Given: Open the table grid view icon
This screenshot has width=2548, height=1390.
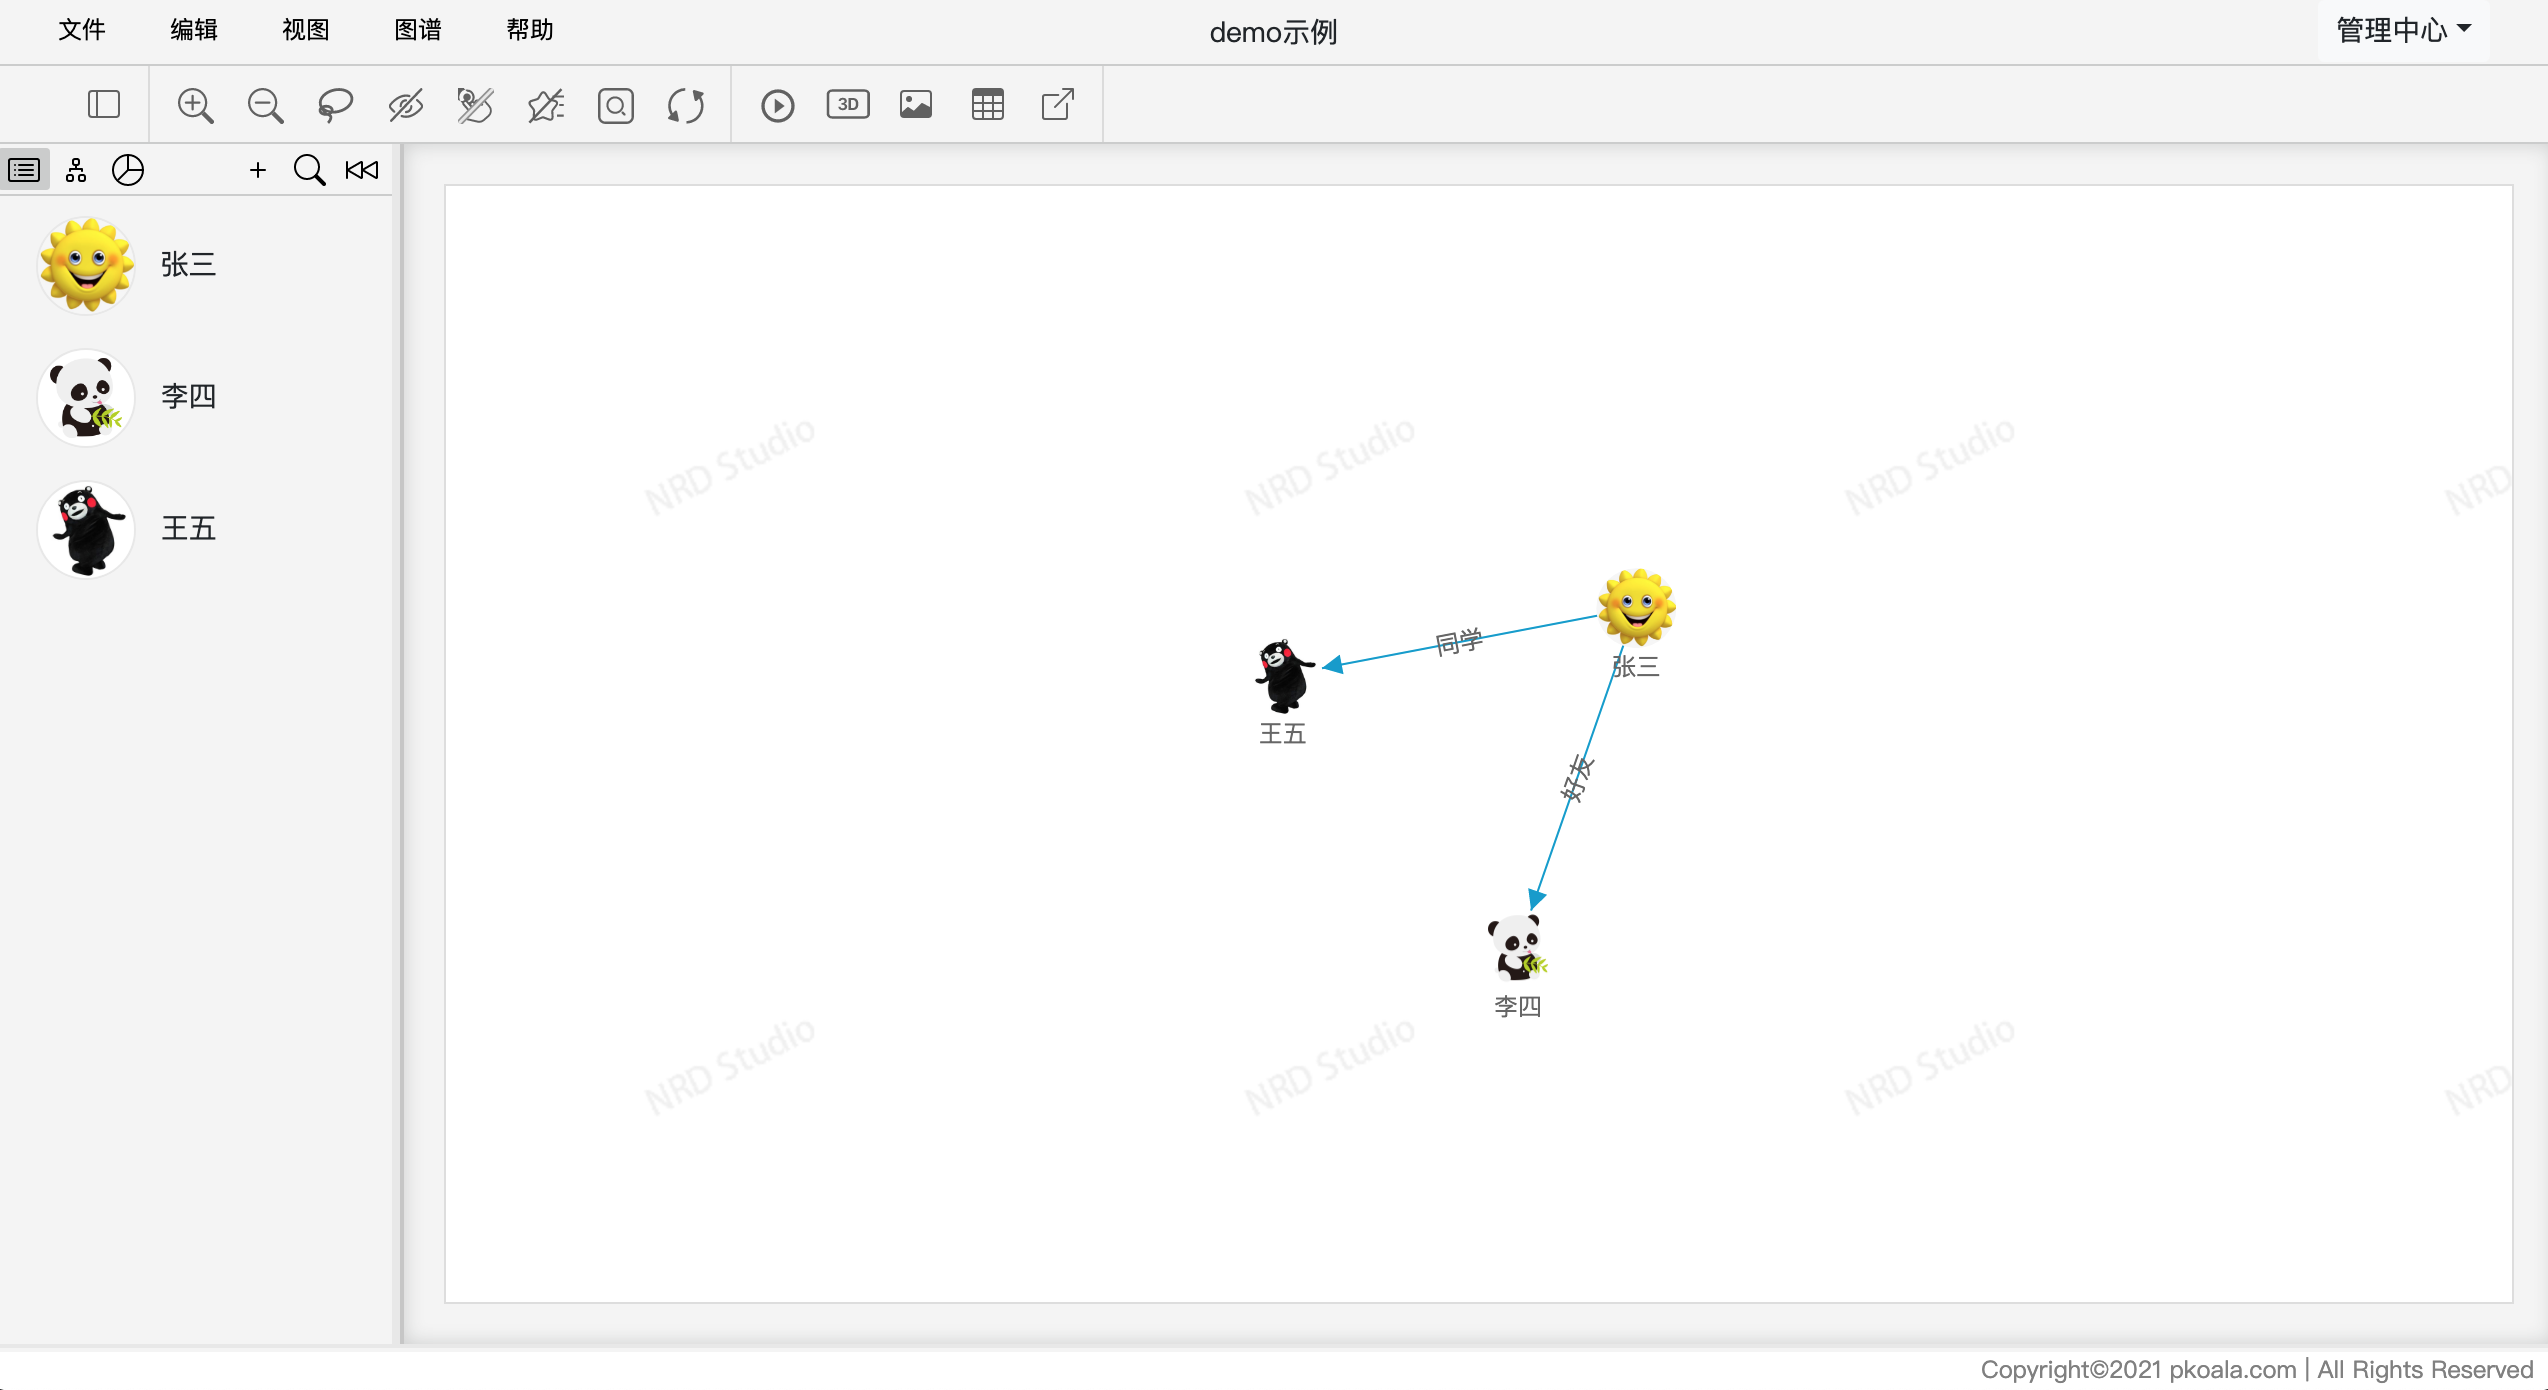Looking at the screenshot, I should (x=987, y=105).
